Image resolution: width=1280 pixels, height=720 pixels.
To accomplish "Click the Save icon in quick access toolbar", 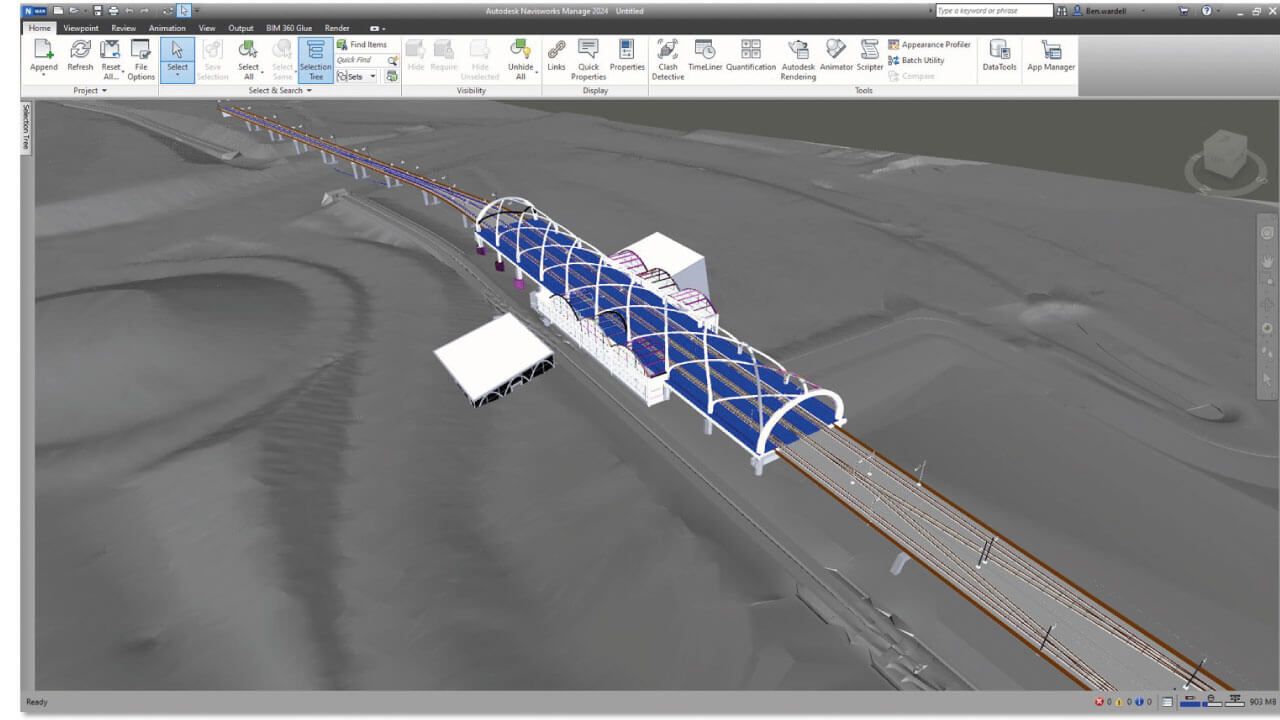I will [x=98, y=11].
